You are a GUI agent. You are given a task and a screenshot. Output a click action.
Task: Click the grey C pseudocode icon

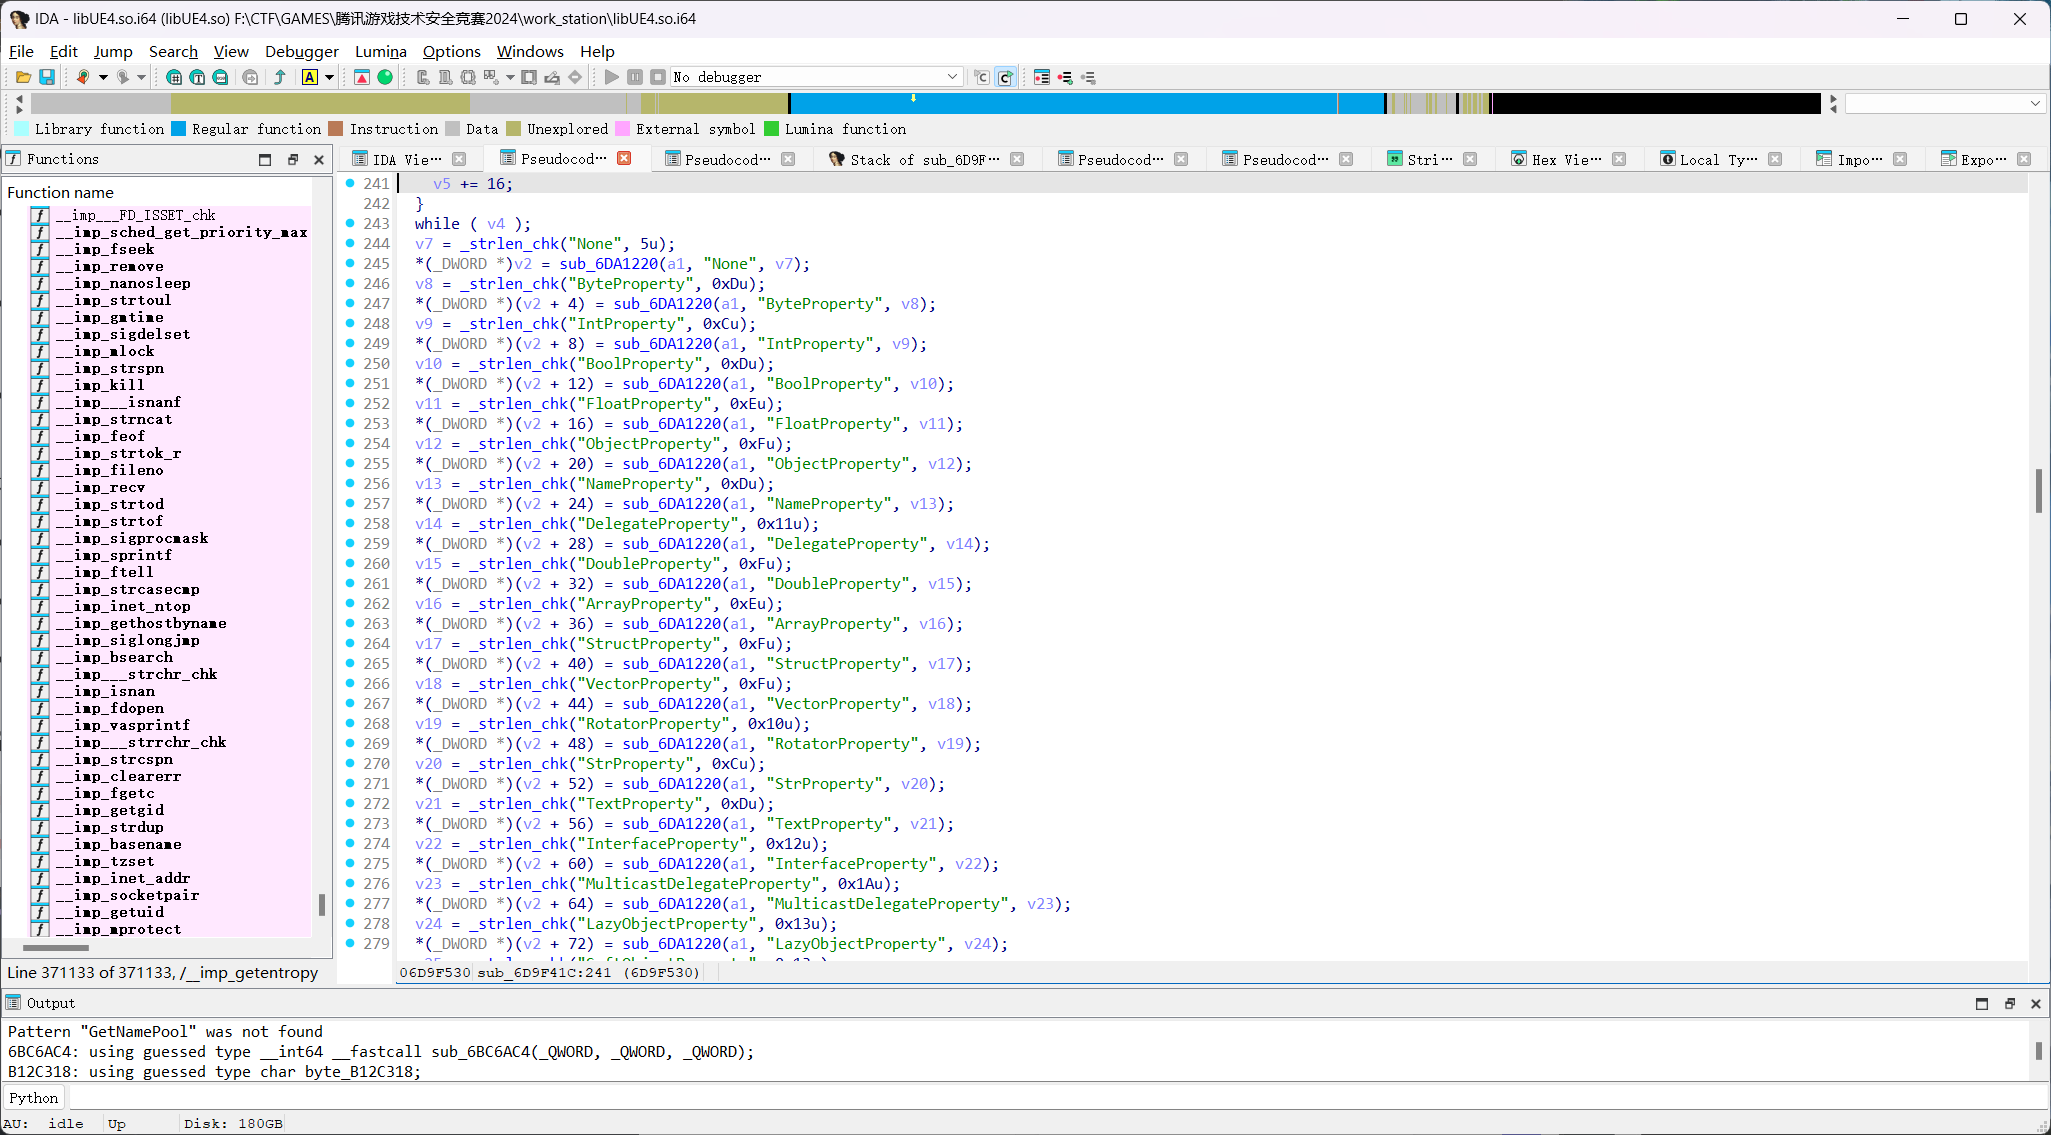(x=982, y=77)
